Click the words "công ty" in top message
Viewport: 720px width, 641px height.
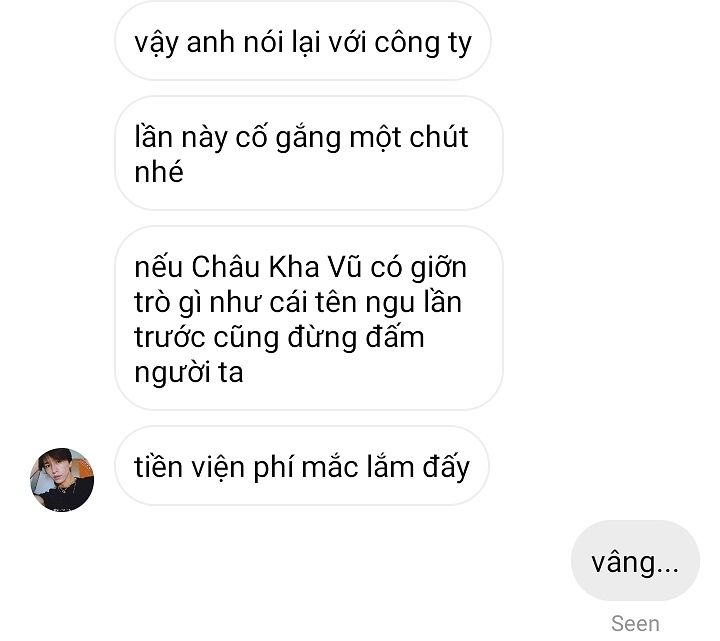pos(423,43)
